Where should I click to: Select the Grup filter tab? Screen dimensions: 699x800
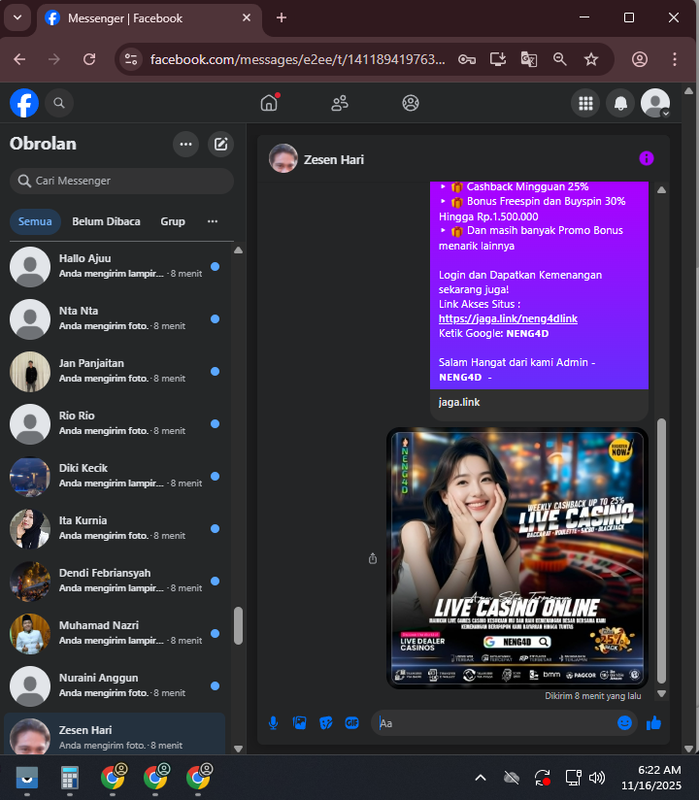coord(173,221)
